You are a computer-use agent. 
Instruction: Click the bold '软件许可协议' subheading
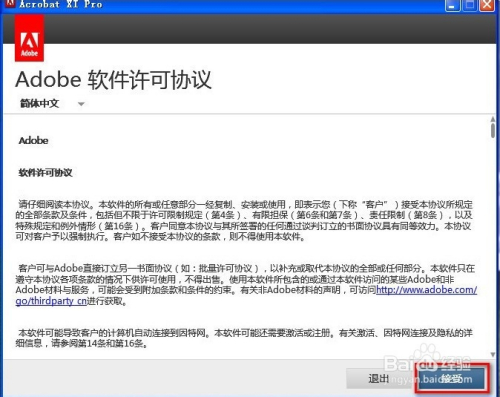click(45, 173)
